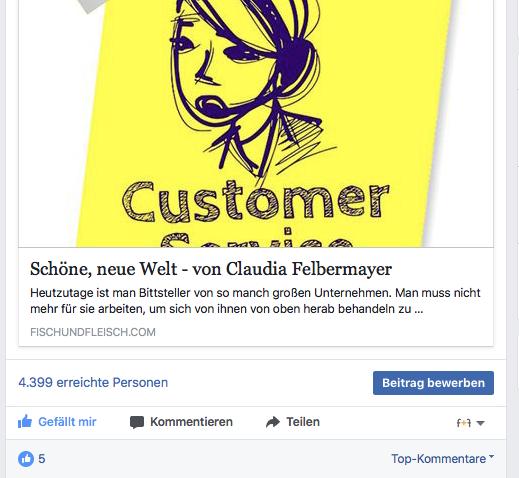Open the Customer Service preview image

256,124
